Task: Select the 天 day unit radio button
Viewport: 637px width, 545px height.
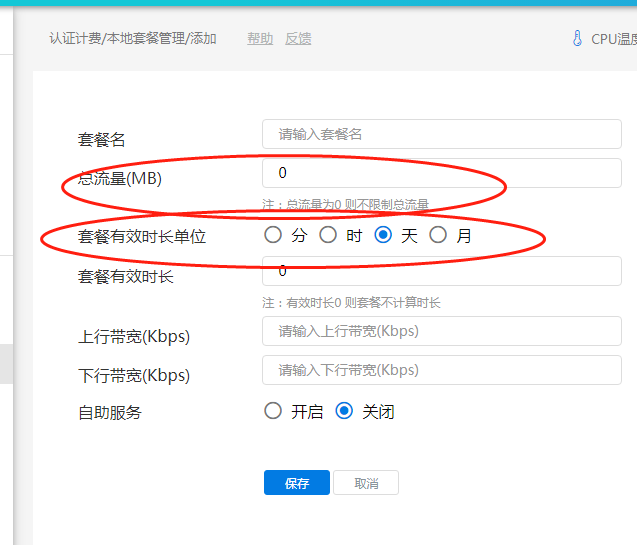Action: 383,236
